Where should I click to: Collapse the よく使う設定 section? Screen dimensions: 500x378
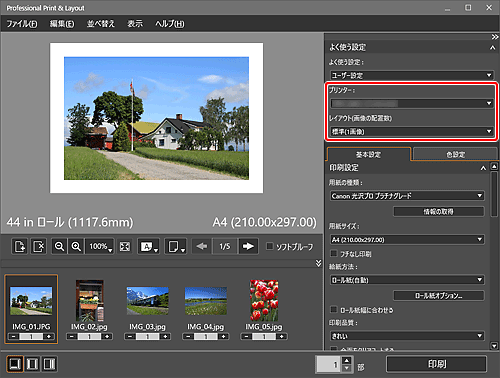tap(492, 48)
